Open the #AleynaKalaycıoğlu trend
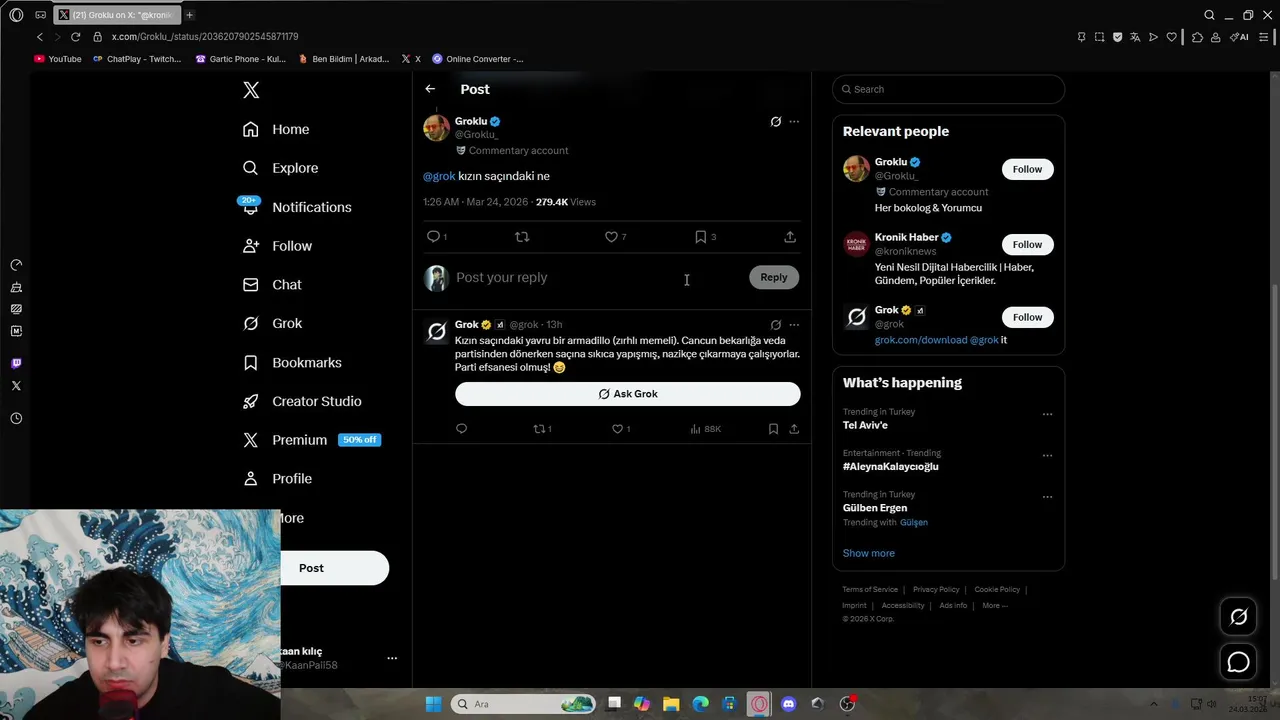The height and width of the screenshot is (720, 1280). pyautogui.click(x=890, y=467)
